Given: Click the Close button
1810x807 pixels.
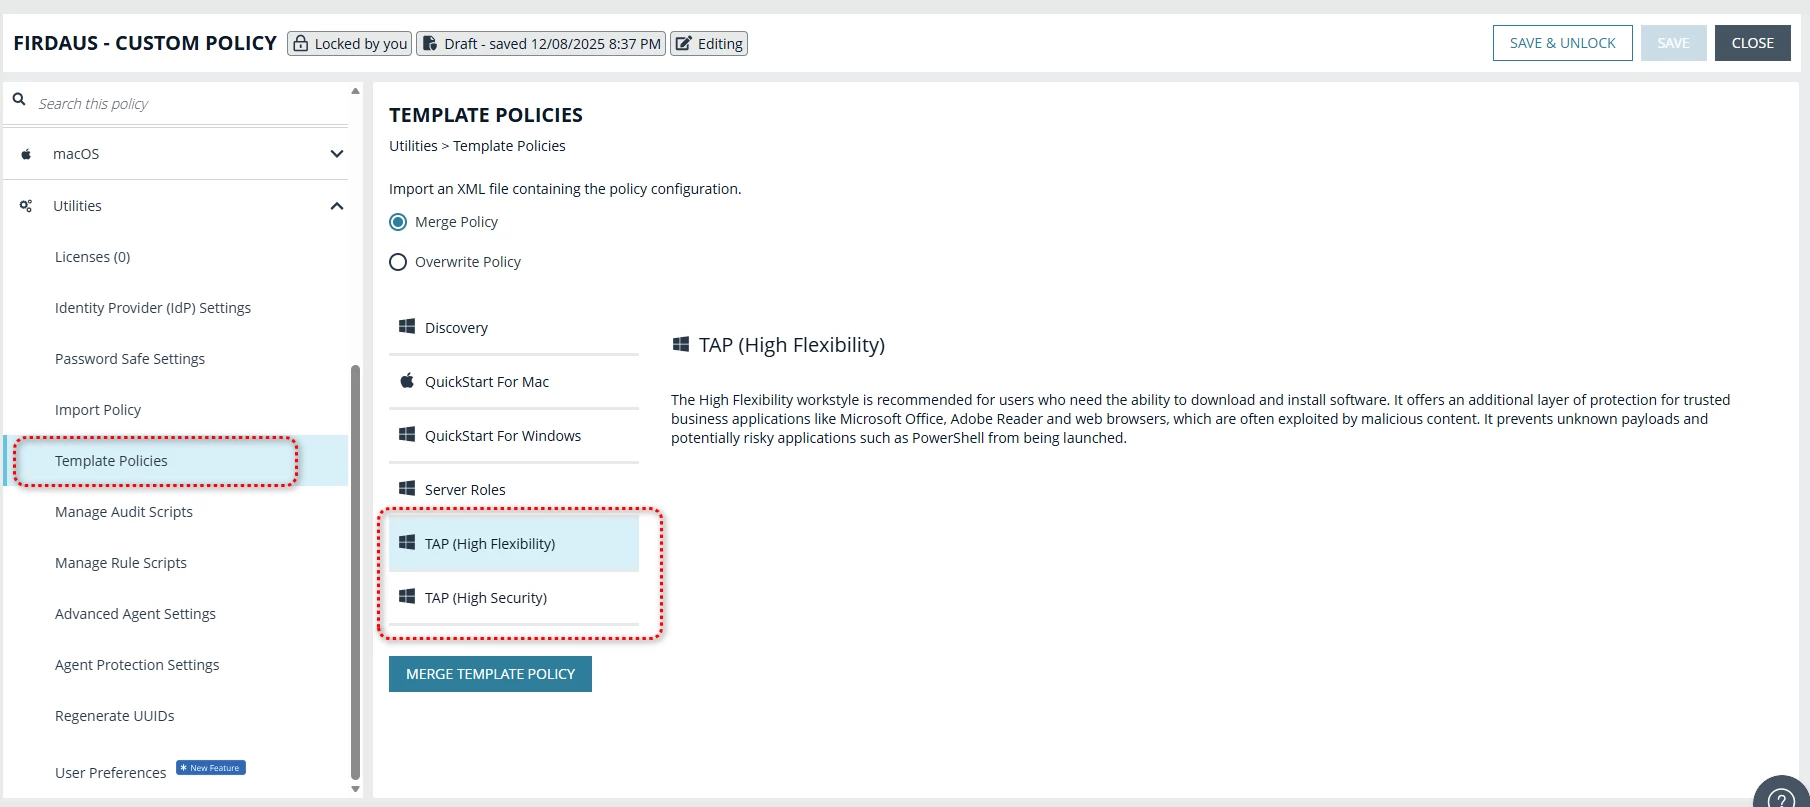Looking at the screenshot, I should [x=1753, y=43].
